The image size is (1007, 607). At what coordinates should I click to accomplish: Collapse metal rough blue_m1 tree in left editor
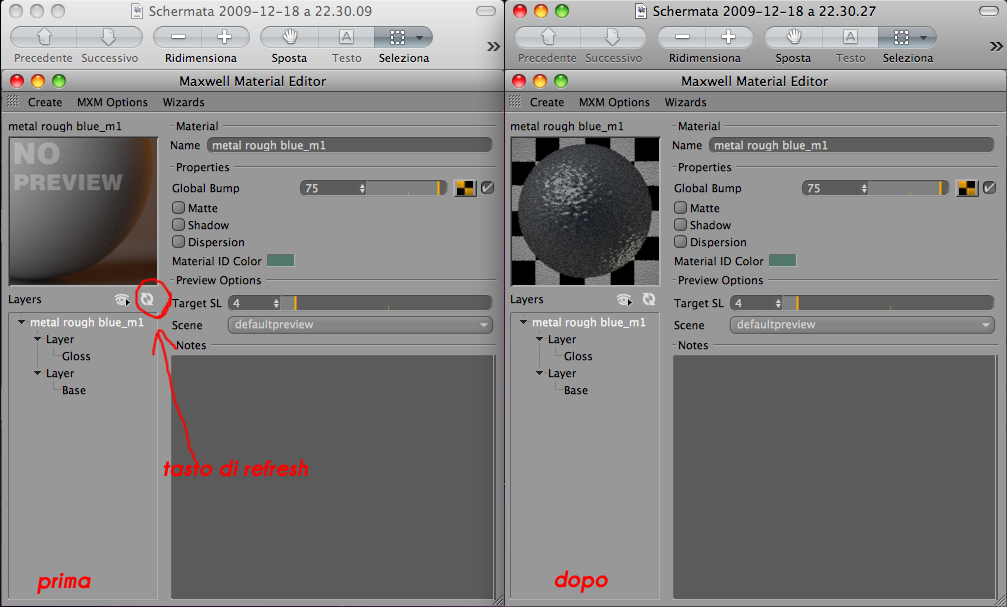tap(21, 322)
